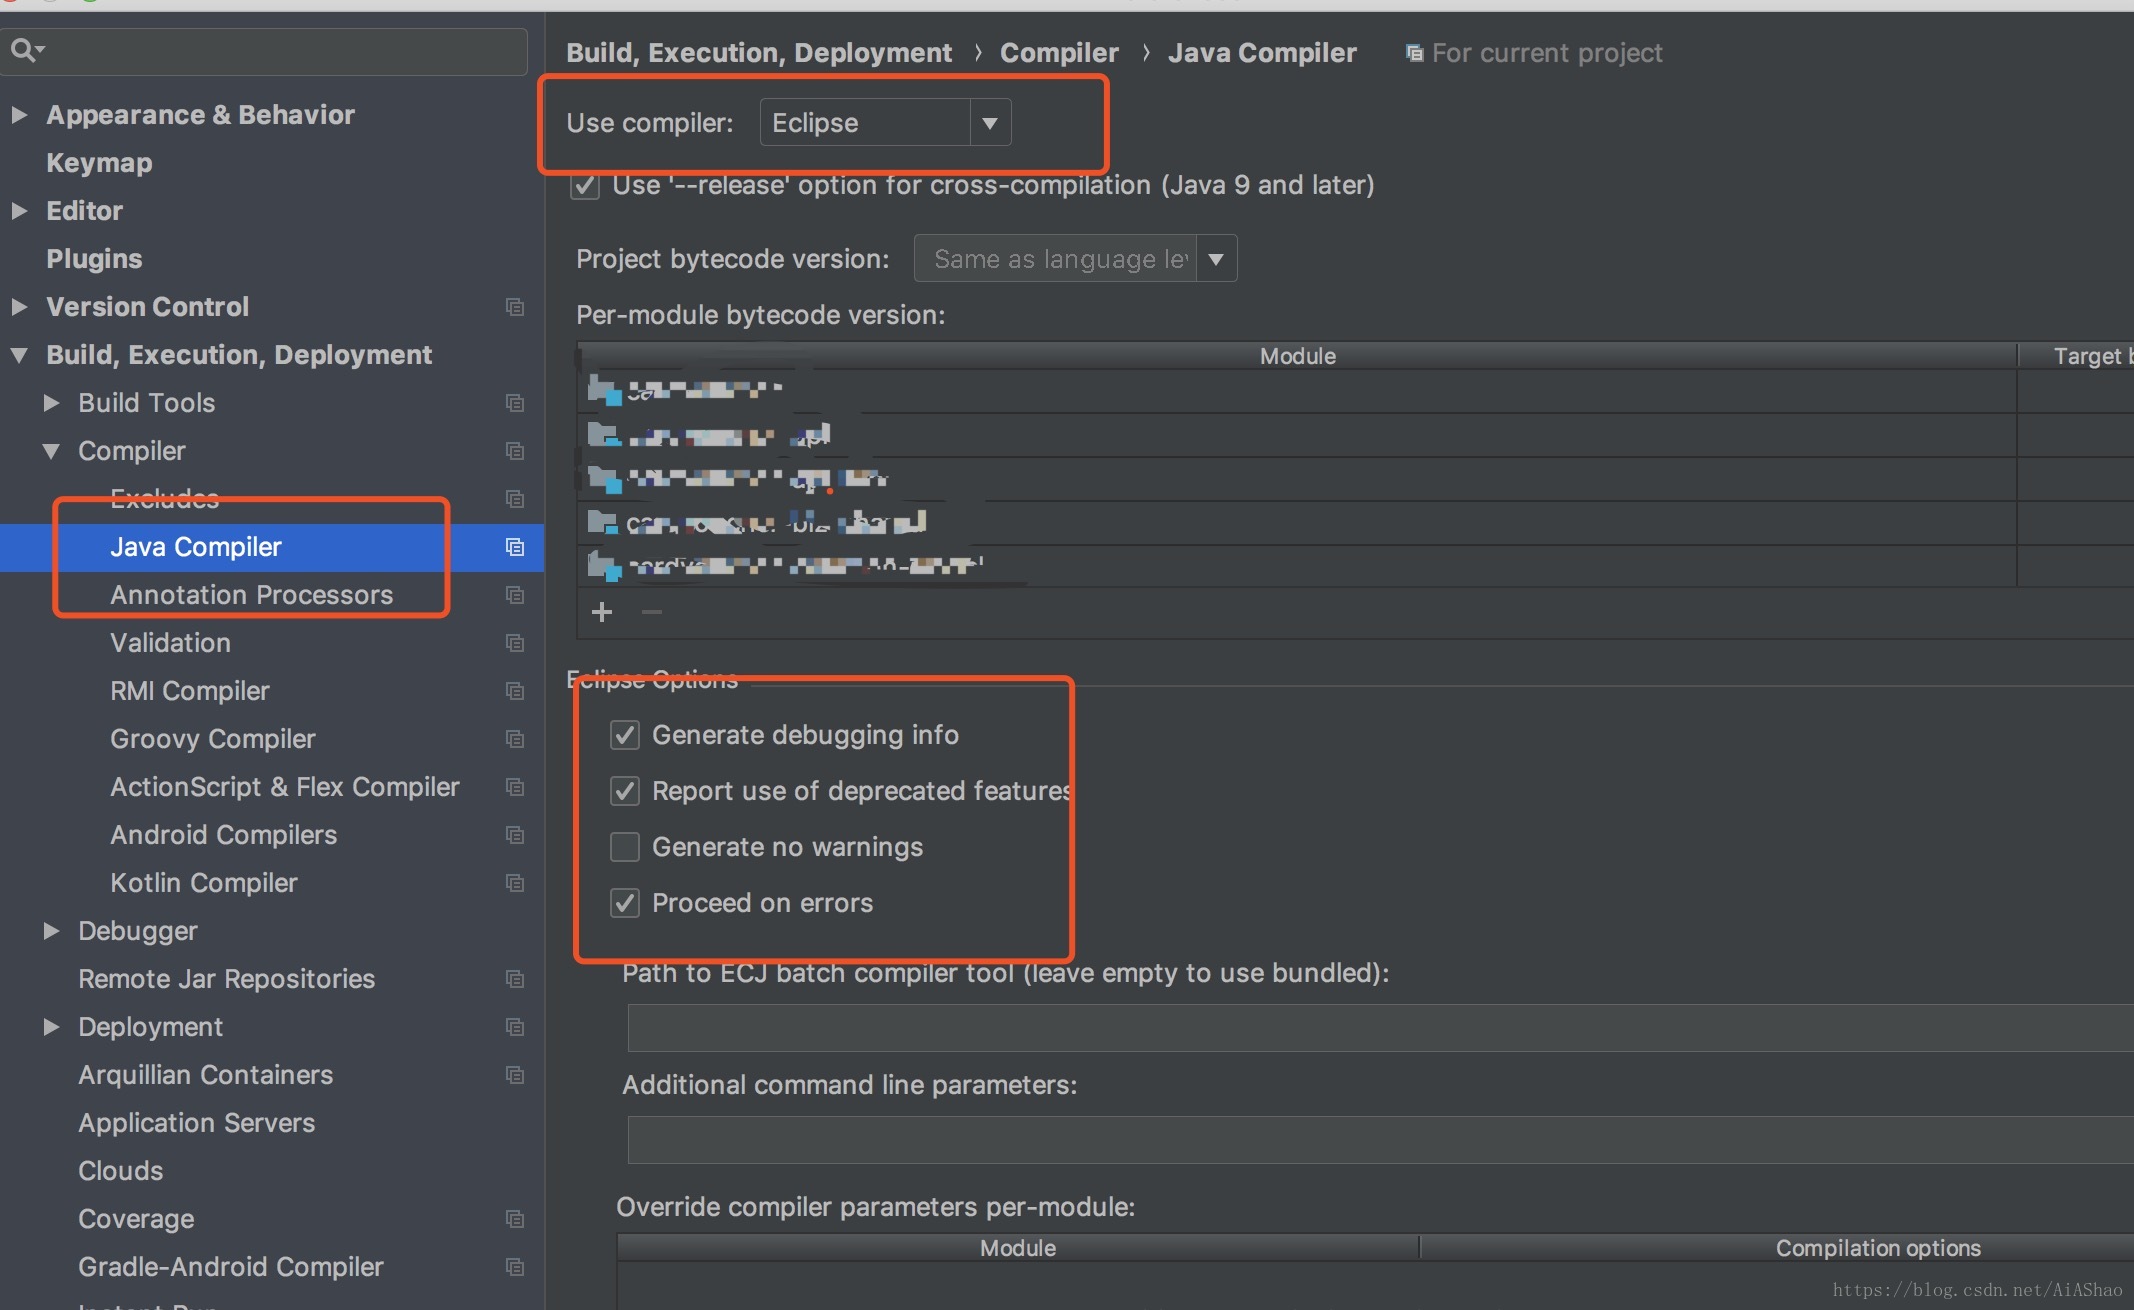The image size is (2134, 1310).
Task: Click project-level icon beside Annotation Processors
Action: [x=515, y=595]
